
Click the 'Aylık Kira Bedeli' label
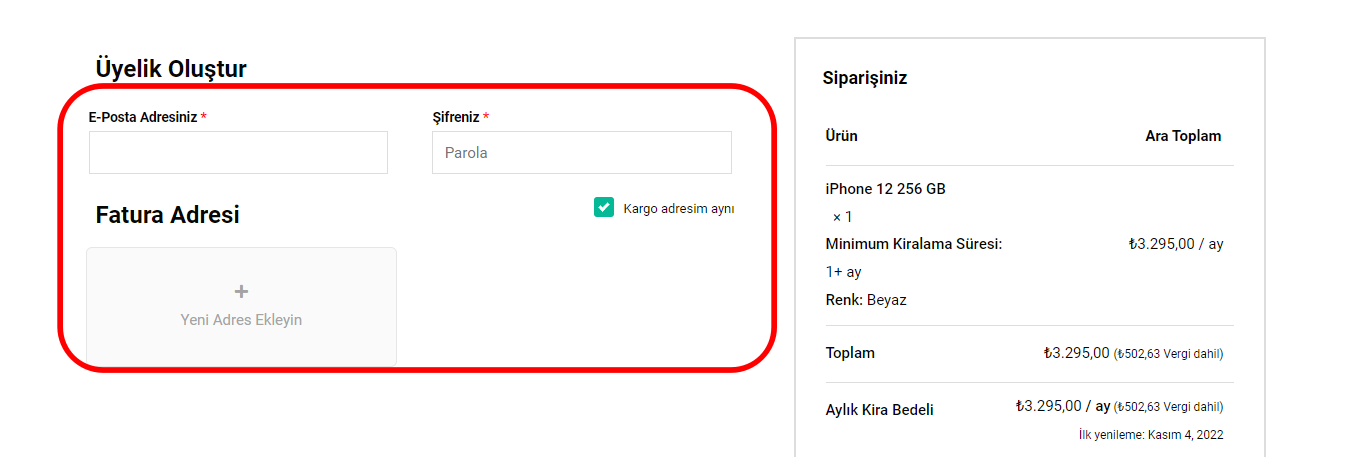[879, 410]
